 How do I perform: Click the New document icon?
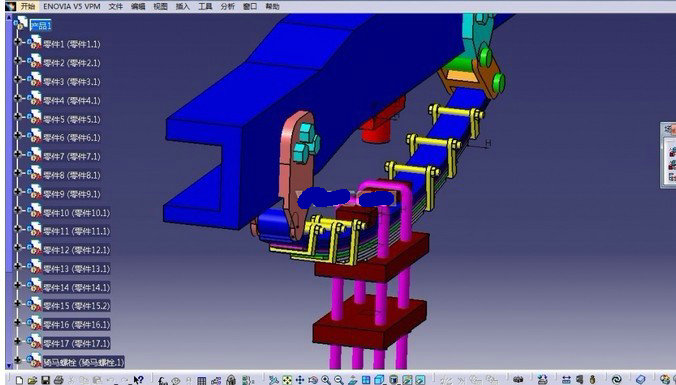coord(19,380)
